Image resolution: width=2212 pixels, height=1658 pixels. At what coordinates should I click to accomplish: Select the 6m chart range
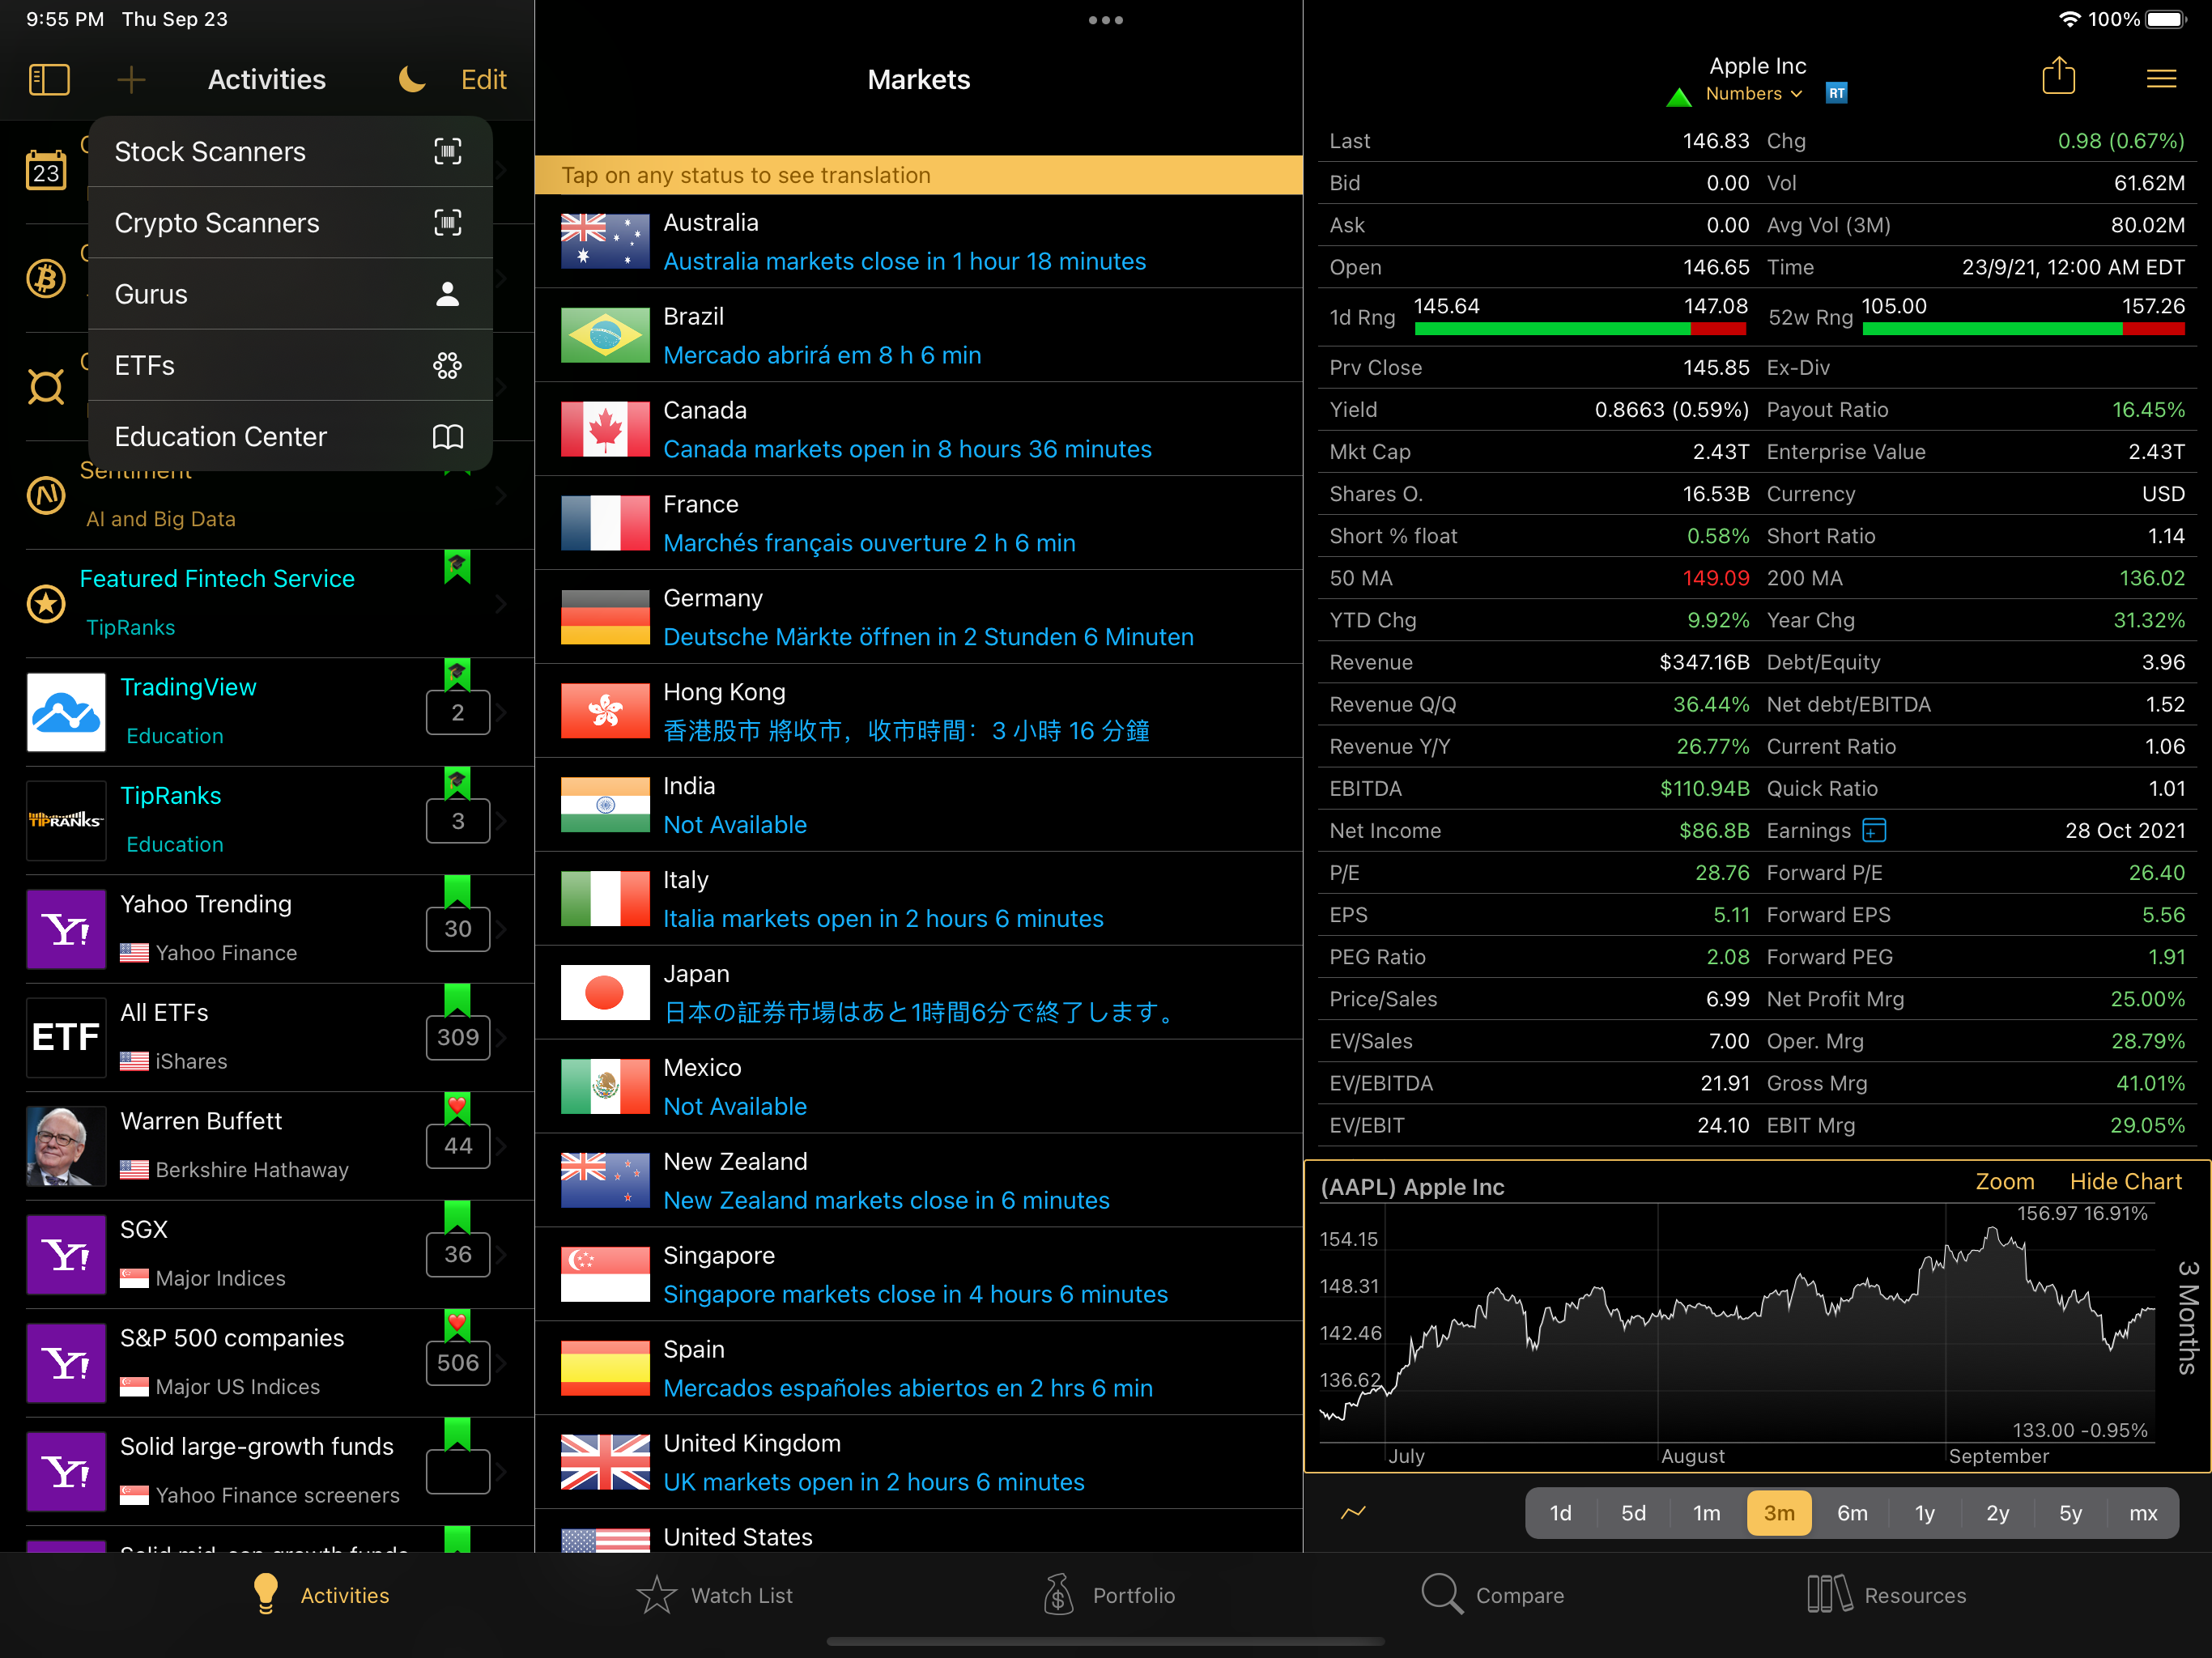[x=1851, y=1513]
